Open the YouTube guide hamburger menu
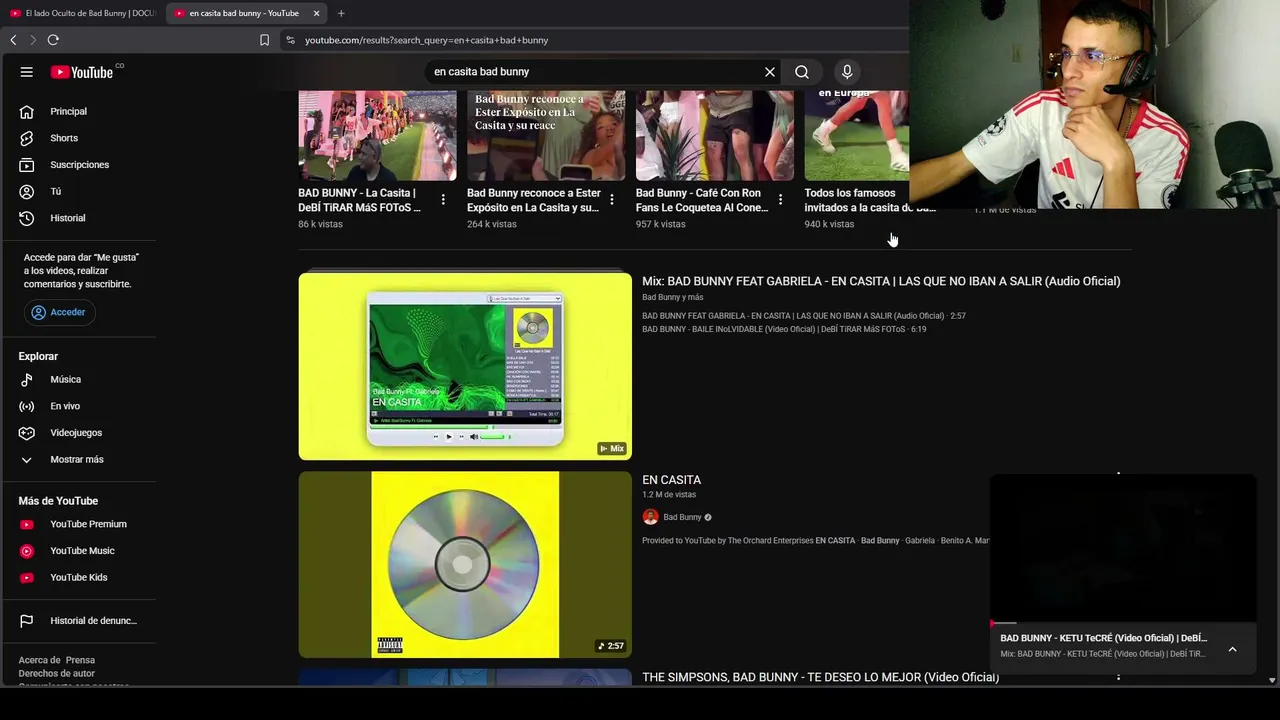 click(27, 72)
